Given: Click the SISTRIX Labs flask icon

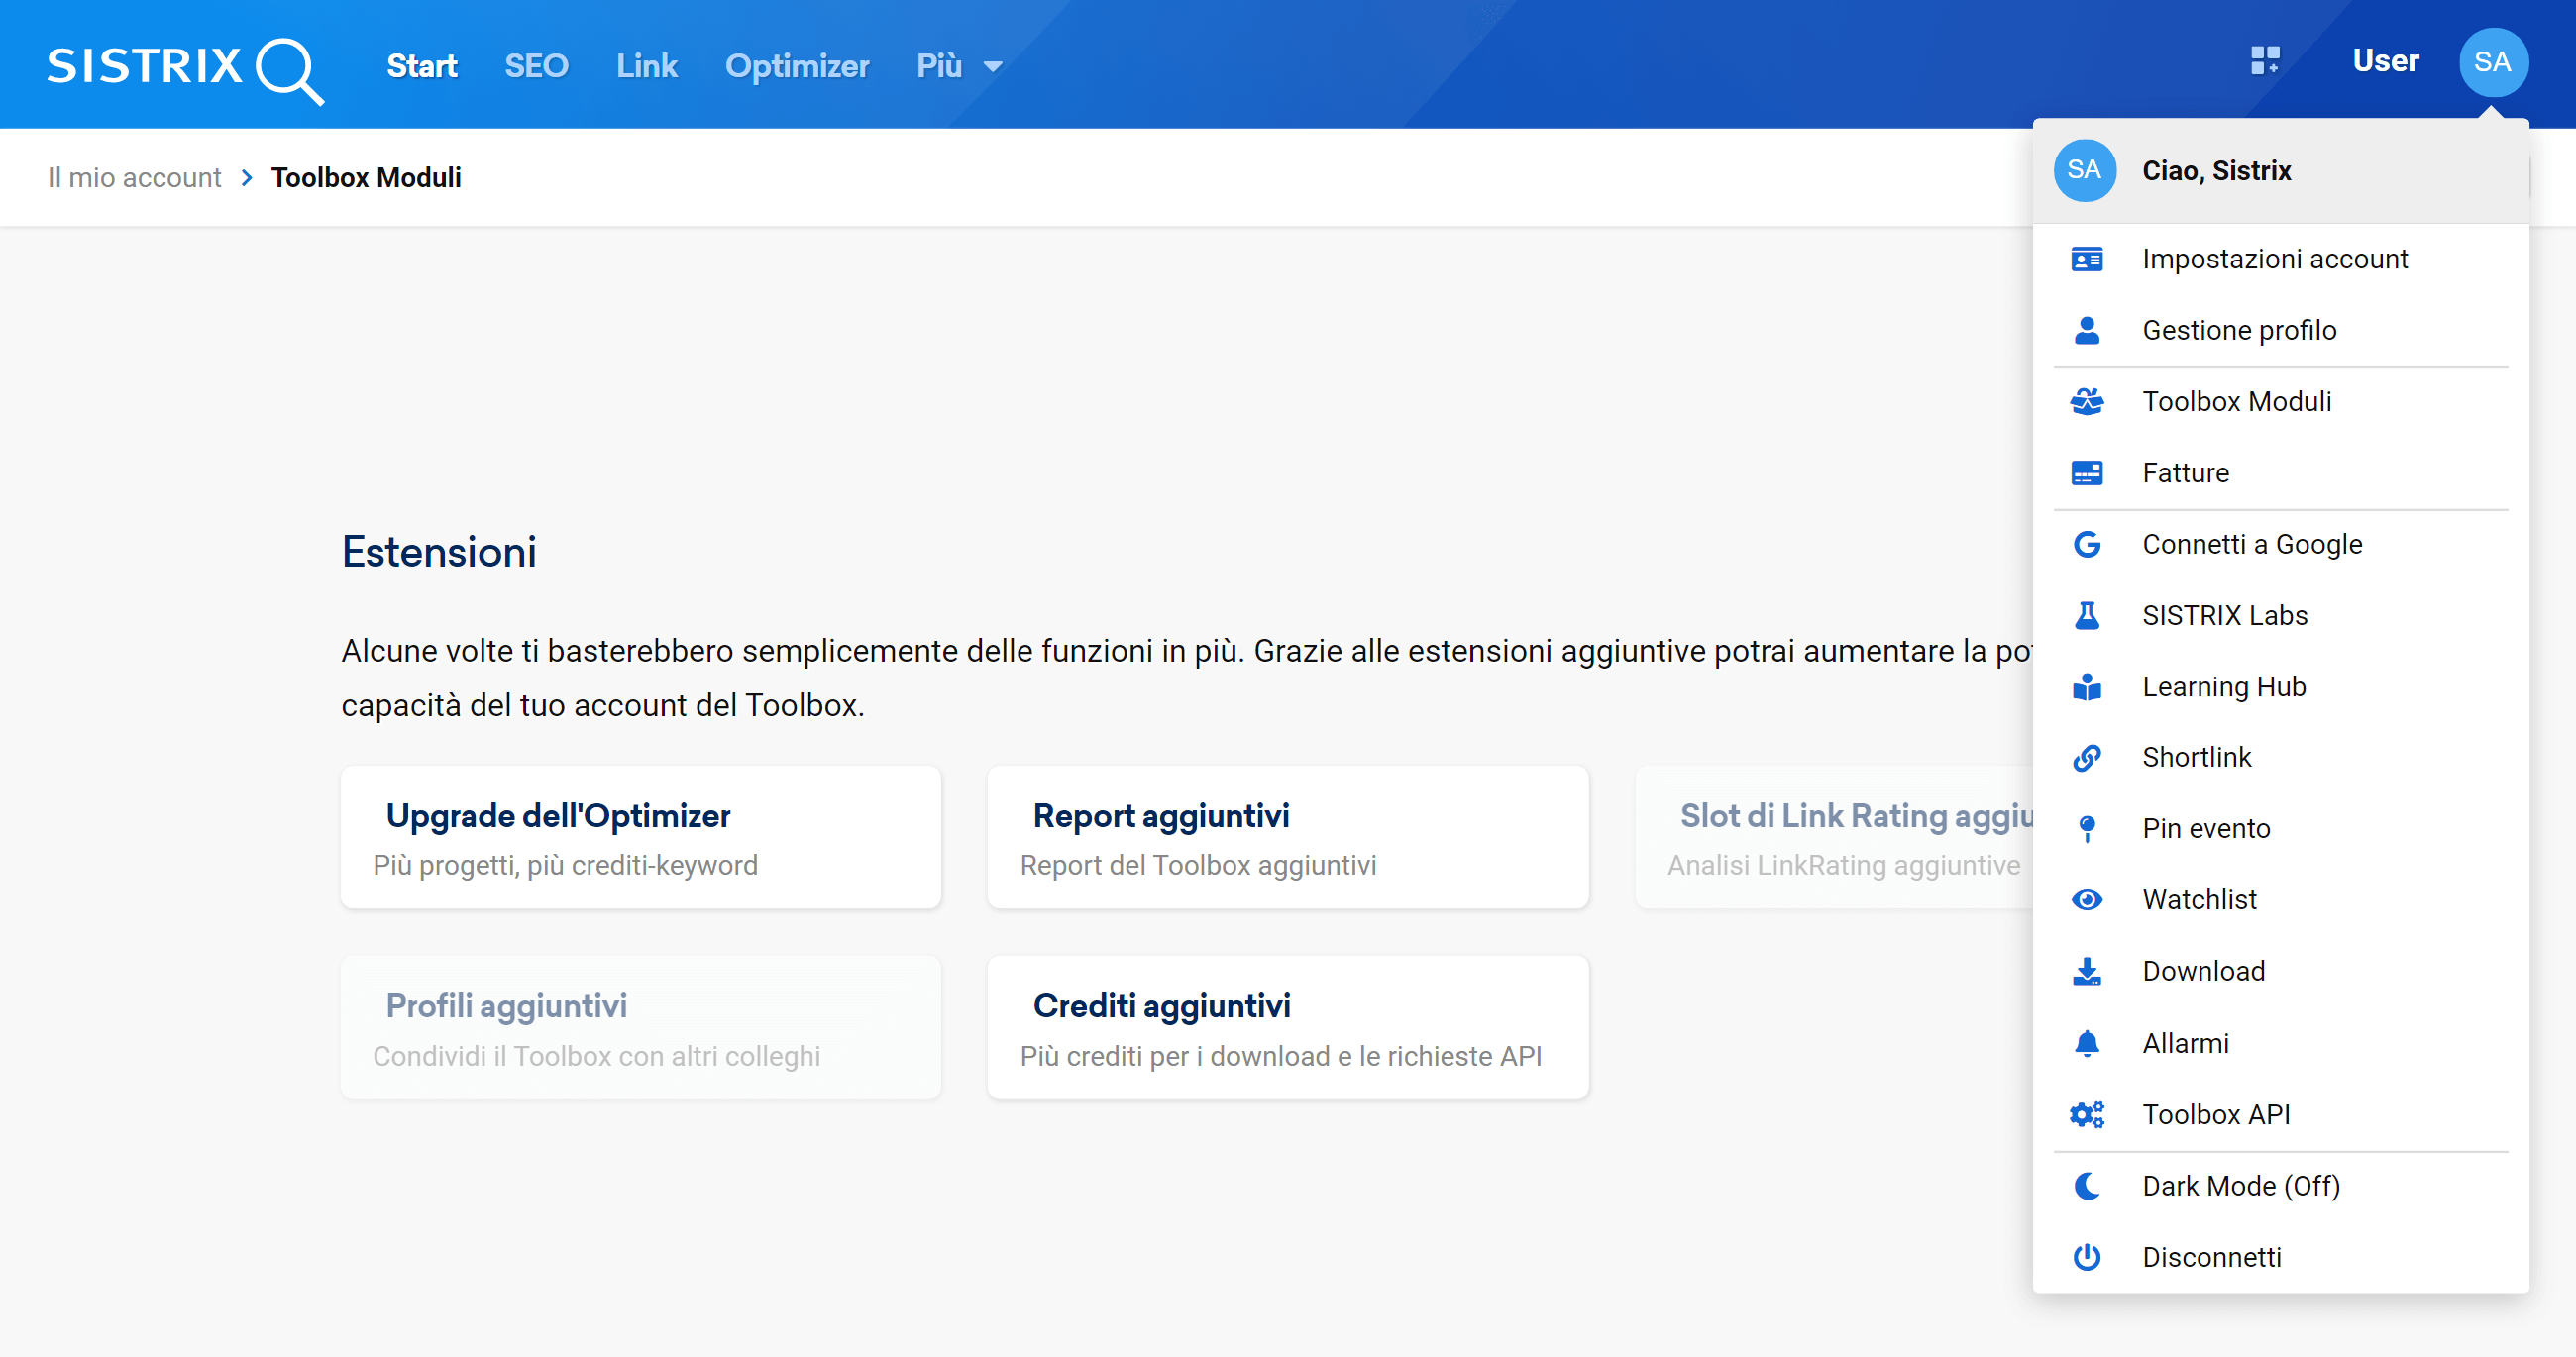Looking at the screenshot, I should pos(2087,616).
